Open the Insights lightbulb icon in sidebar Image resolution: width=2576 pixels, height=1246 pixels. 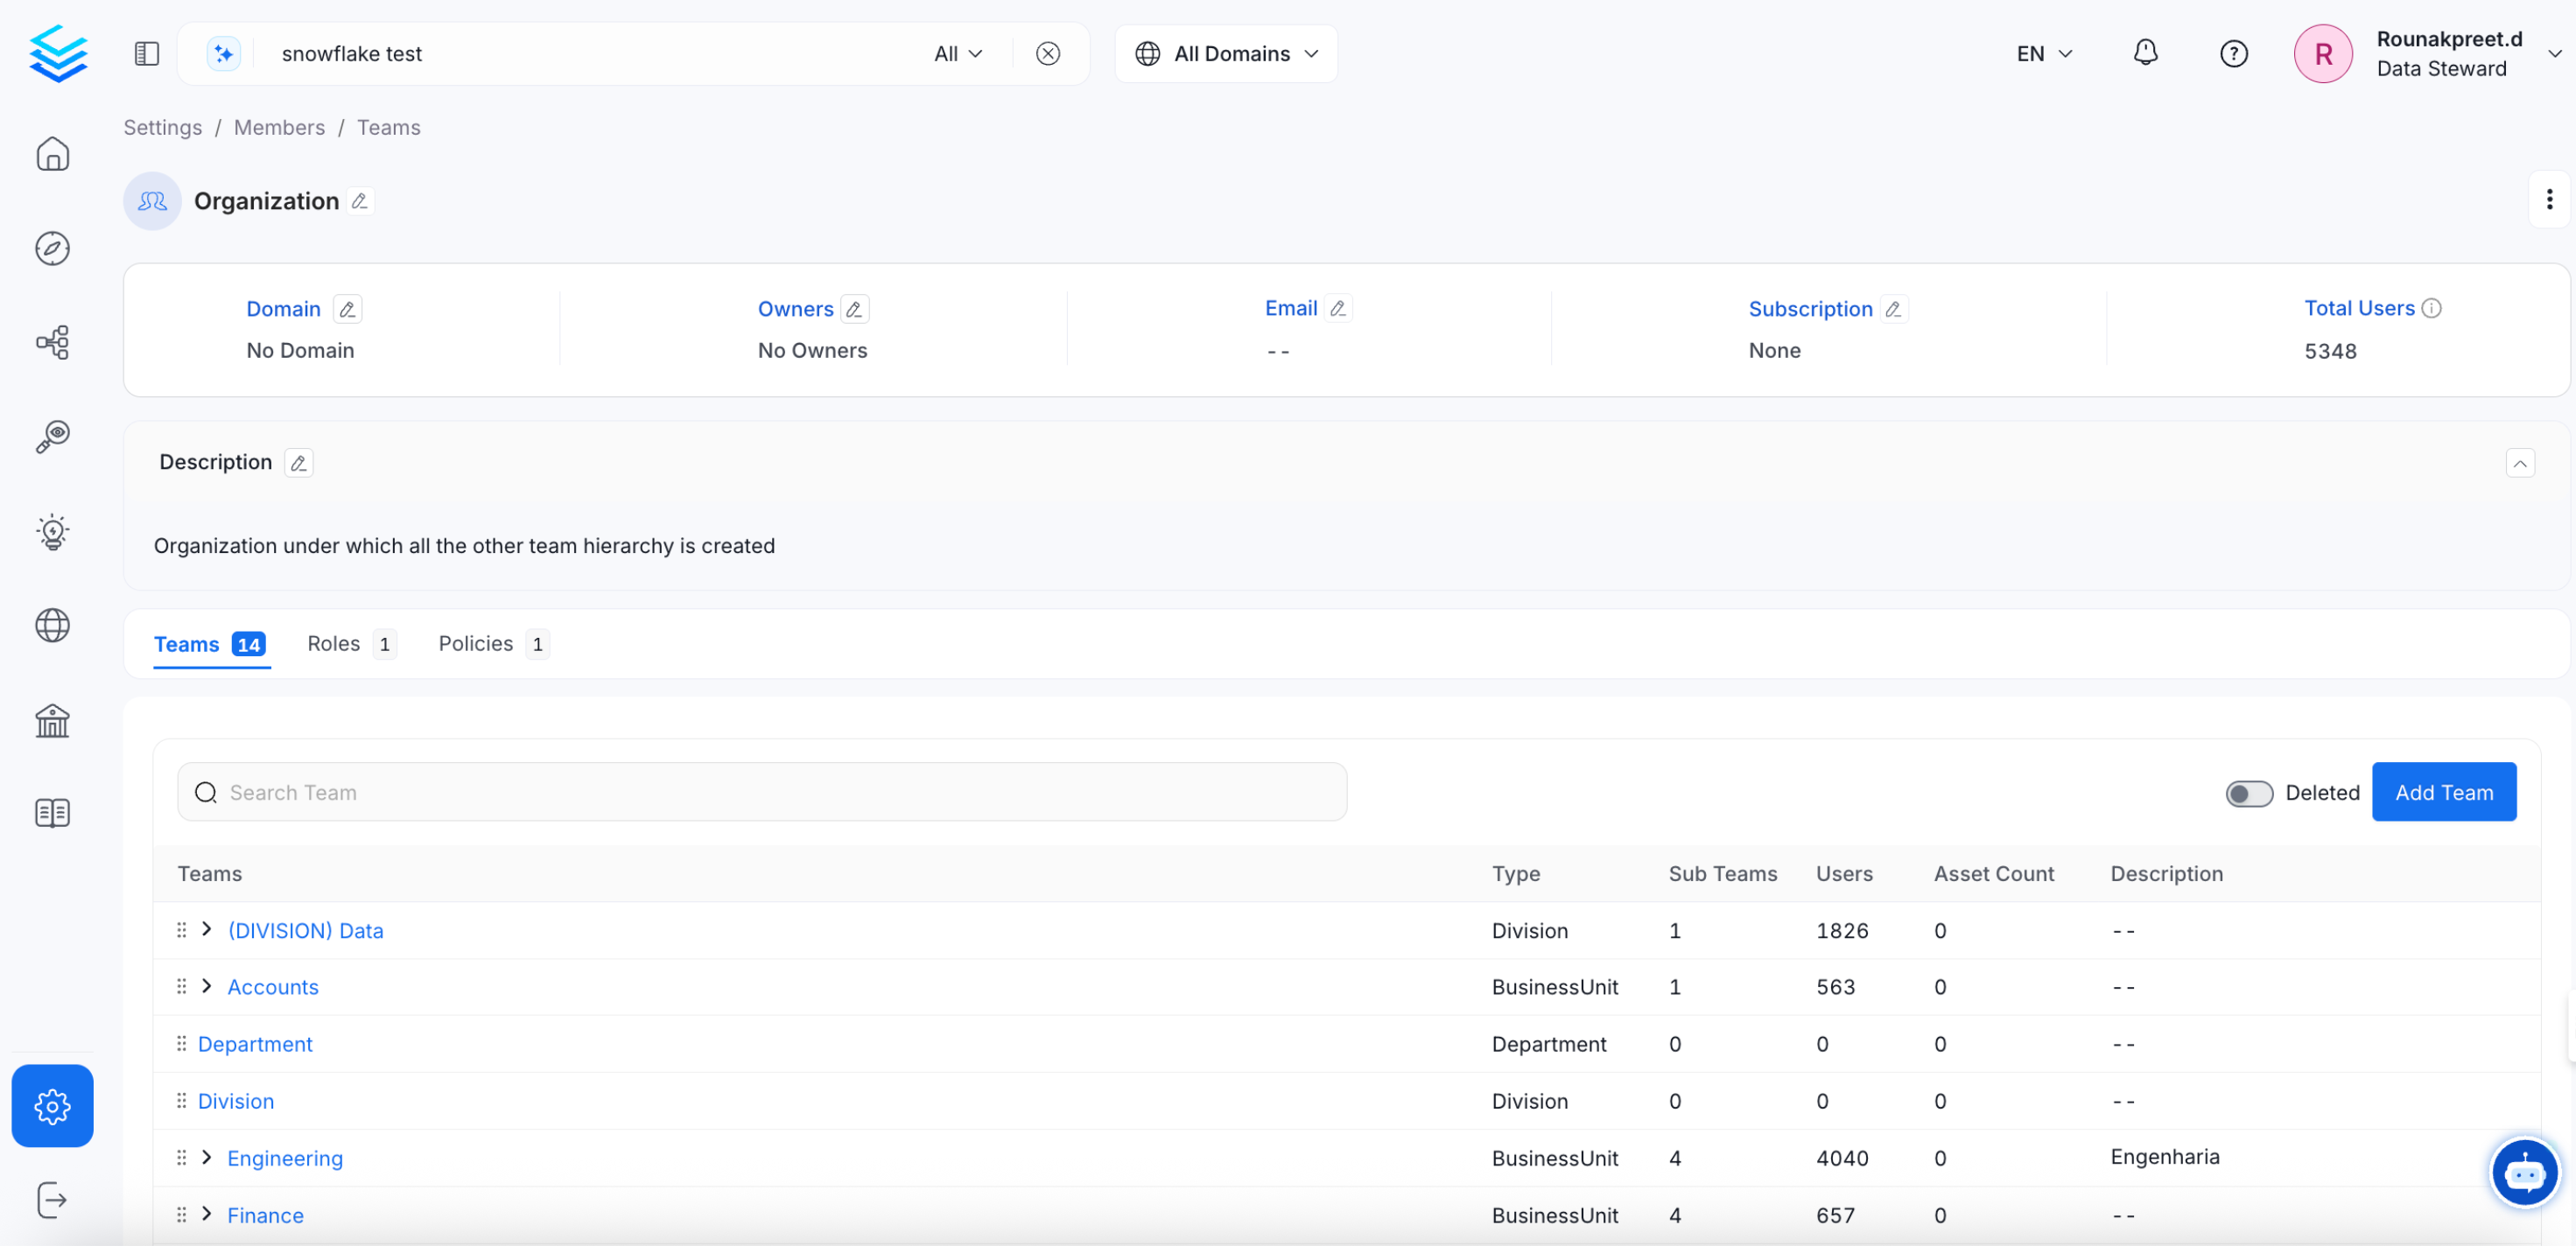click(x=52, y=531)
